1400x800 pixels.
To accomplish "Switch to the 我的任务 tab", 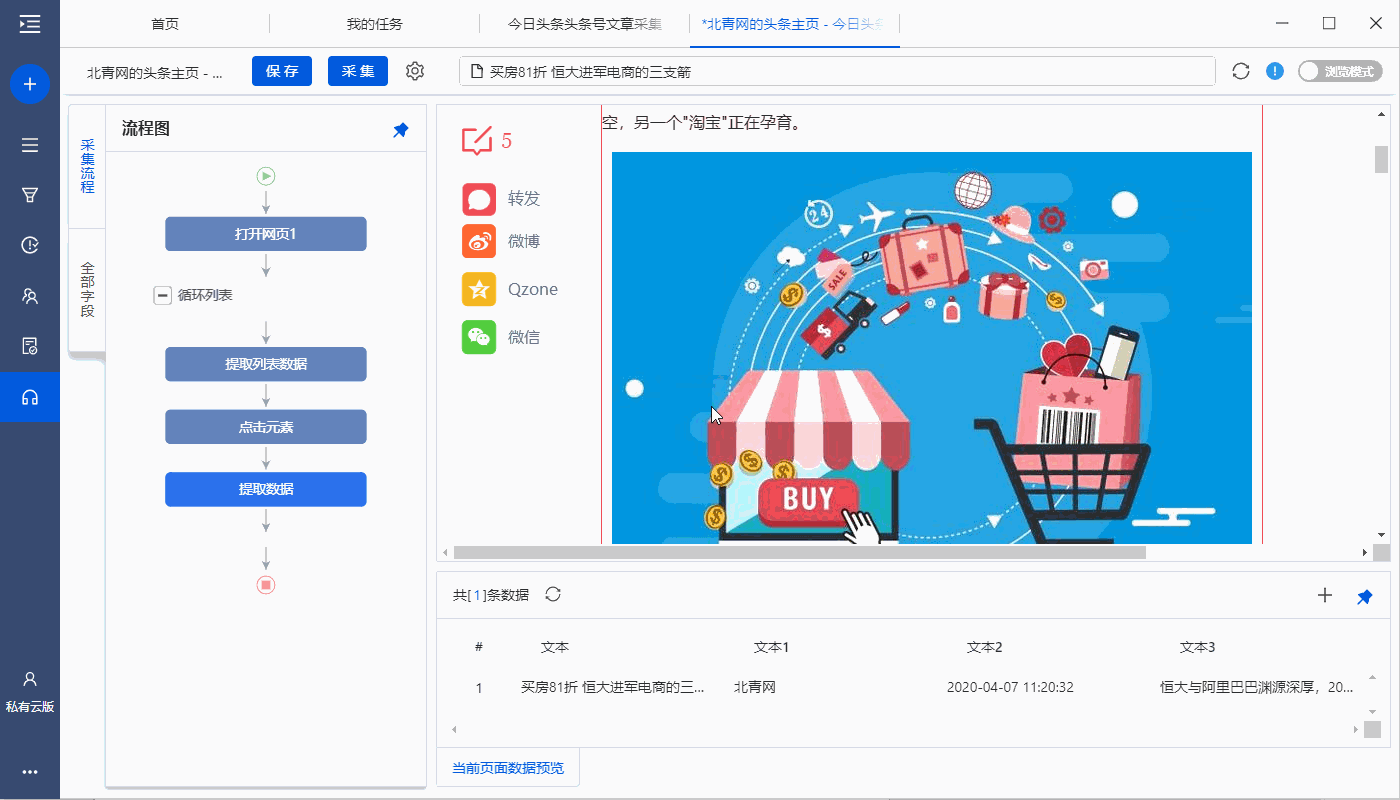I will pyautogui.click(x=374, y=24).
